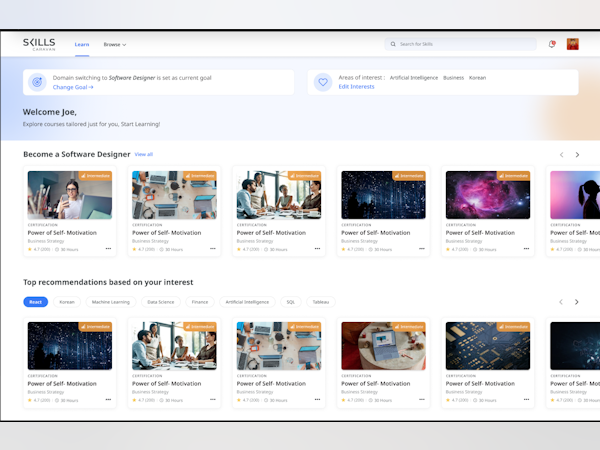Select the Finance filter chip
This screenshot has width=600, height=450.
(x=200, y=302)
